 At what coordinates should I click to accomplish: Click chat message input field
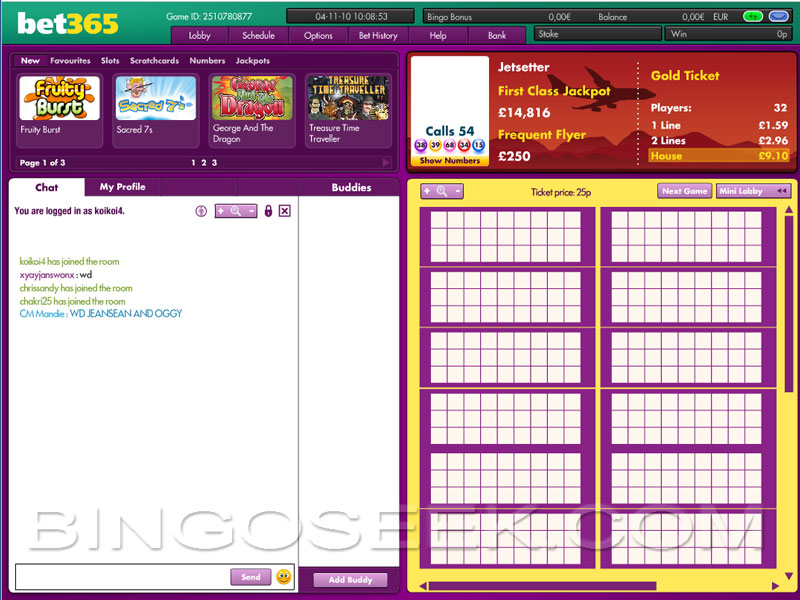click(123, 577)
